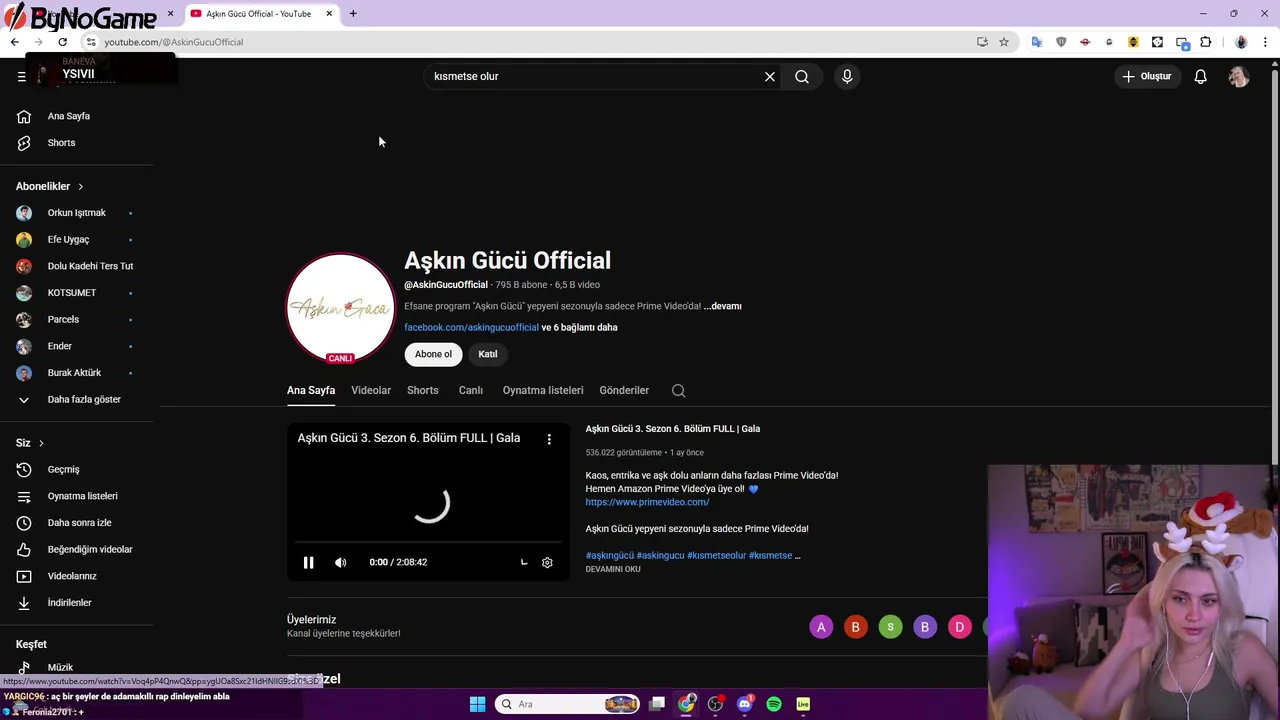
Task: Bookmark page with star icon
Action: tap(1004, 42)
